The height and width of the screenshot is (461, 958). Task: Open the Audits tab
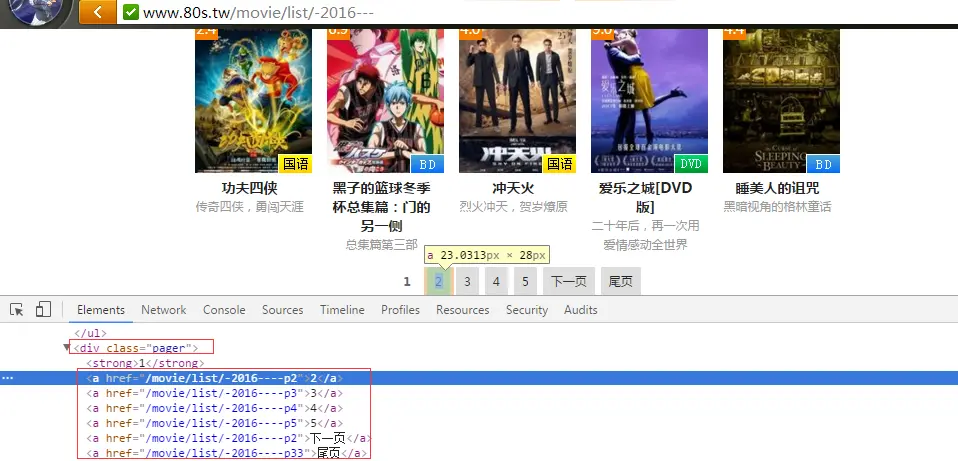(x=580, y=310)
